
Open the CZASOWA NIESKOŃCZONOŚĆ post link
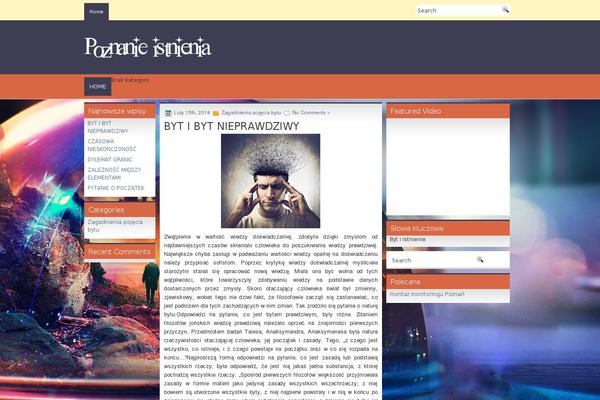coord(112,145)
